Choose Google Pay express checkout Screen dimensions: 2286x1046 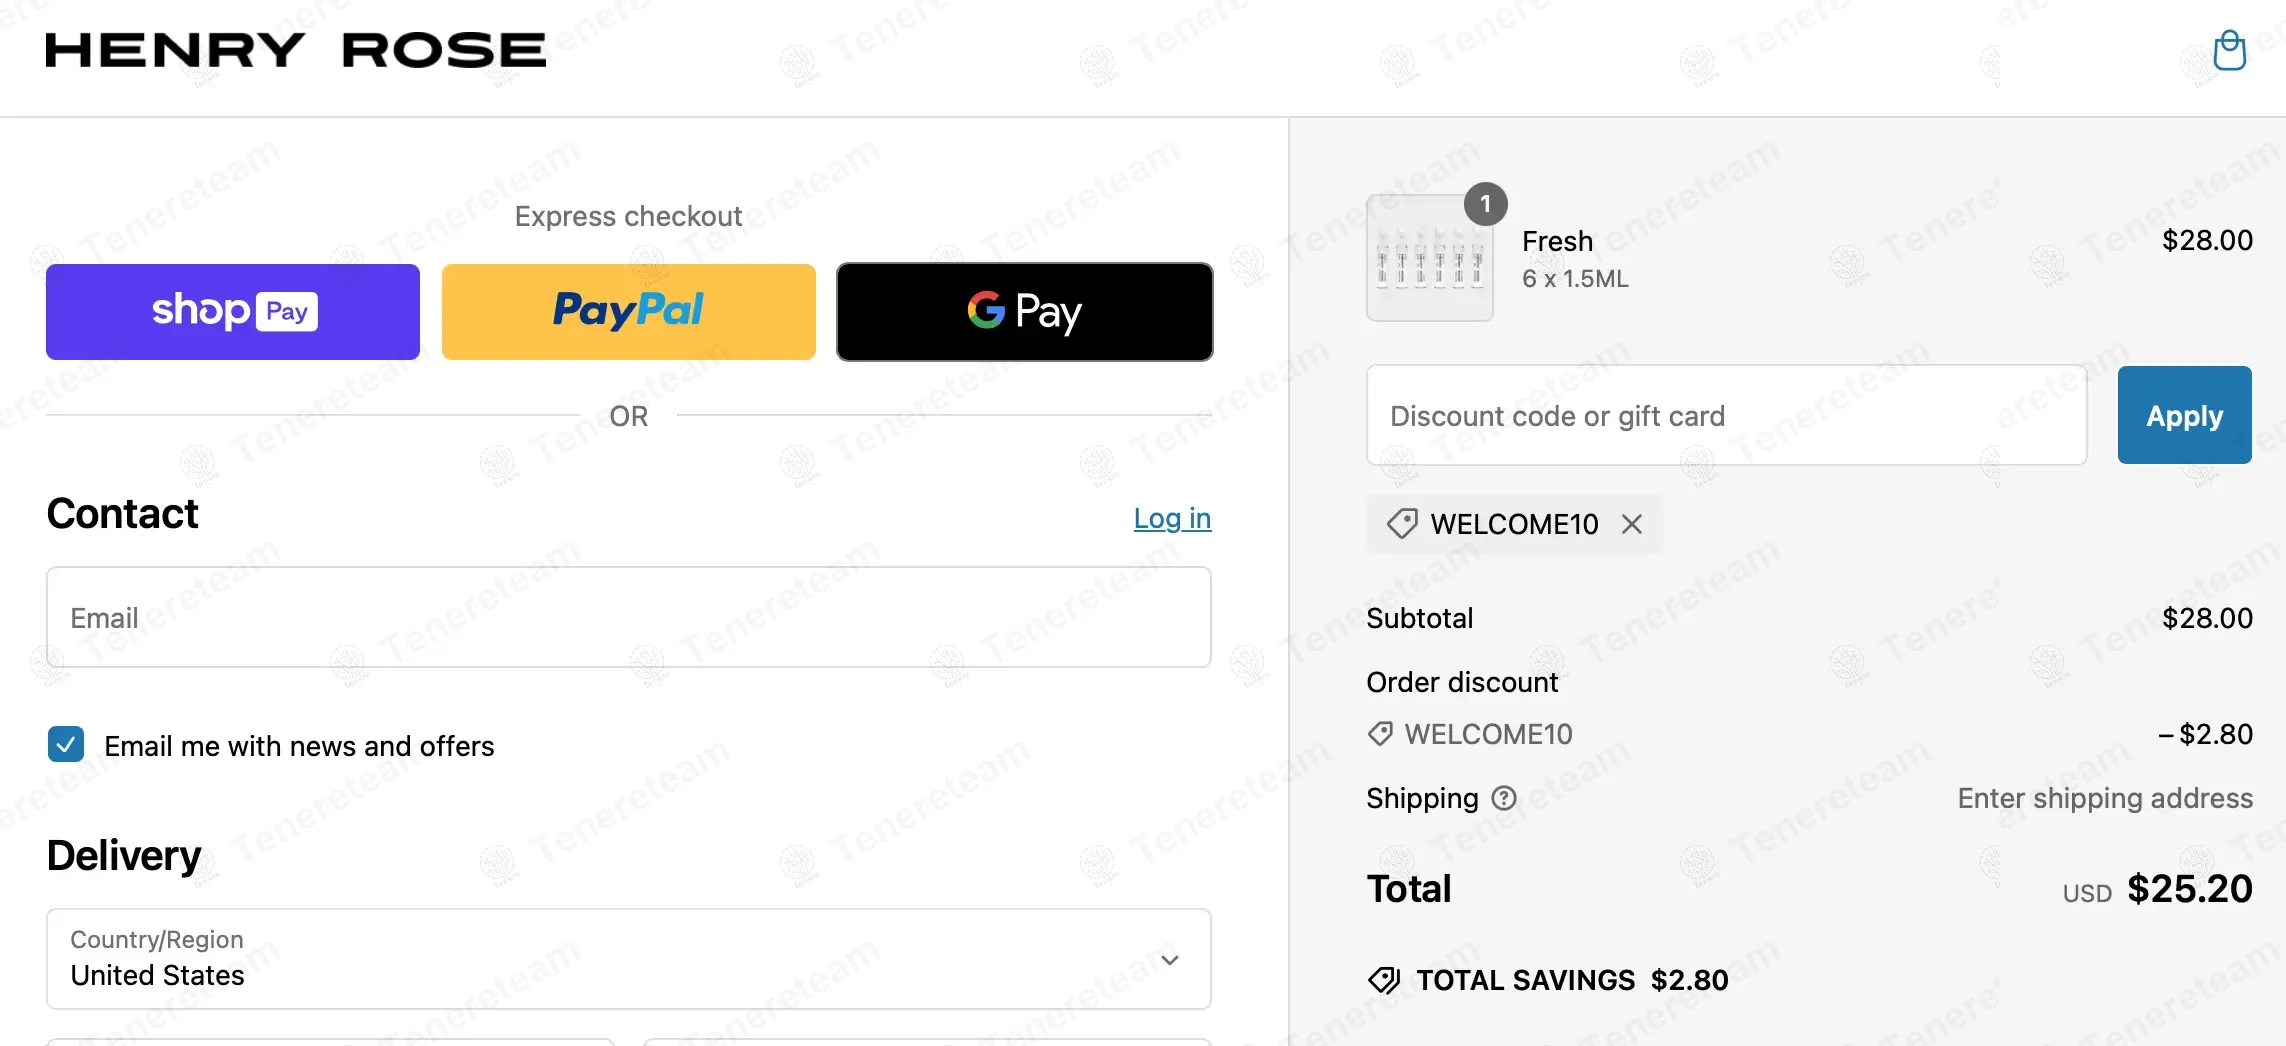pyautogui.click(x=1024, y=311)
